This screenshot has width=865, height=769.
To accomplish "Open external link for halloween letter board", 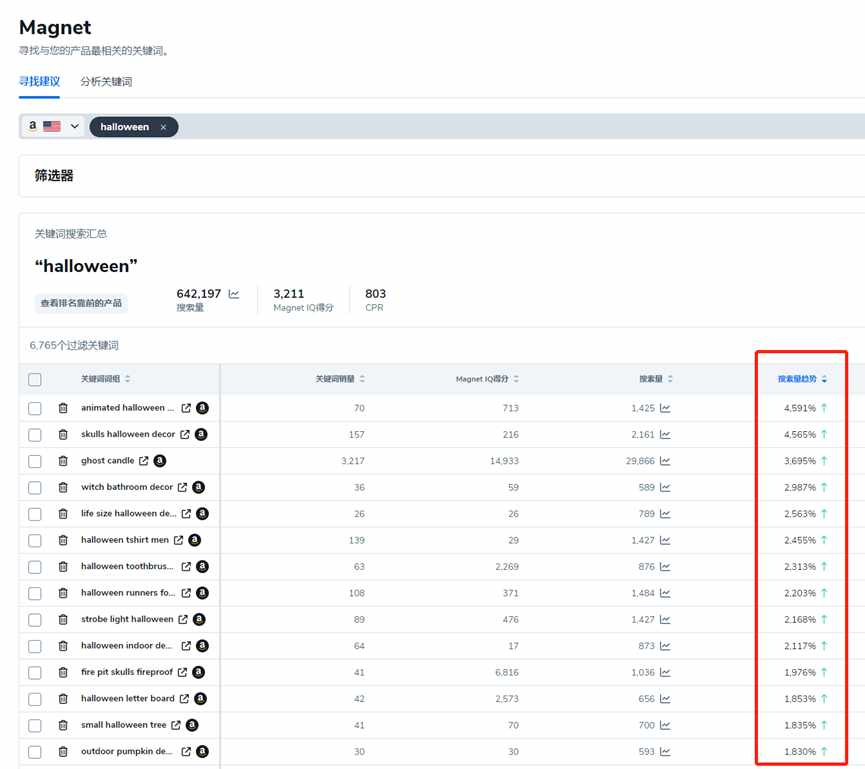I will point(184,698).
